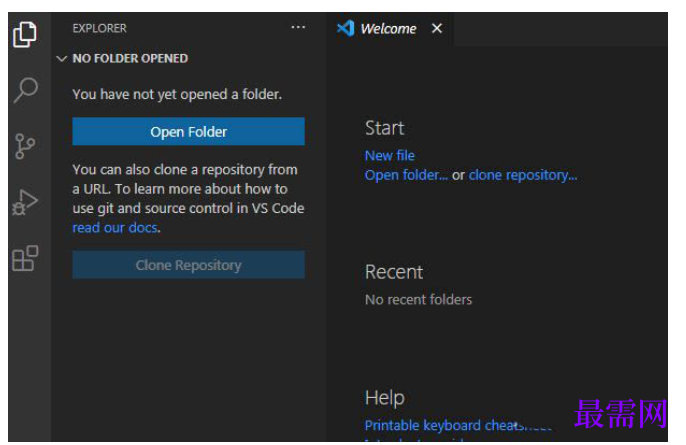The height and width of the screenshot is (445, 686).
Task: Click the 'Start' heading
Action: point(385,128)
